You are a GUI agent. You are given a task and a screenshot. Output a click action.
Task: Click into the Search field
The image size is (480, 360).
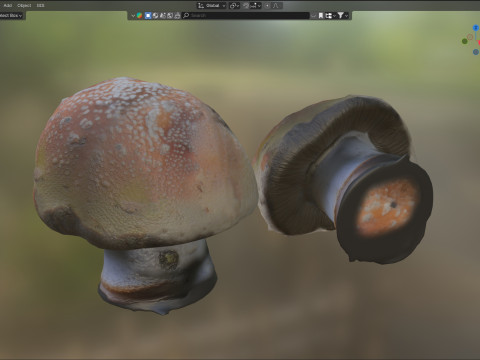click(x=246, y=16)
